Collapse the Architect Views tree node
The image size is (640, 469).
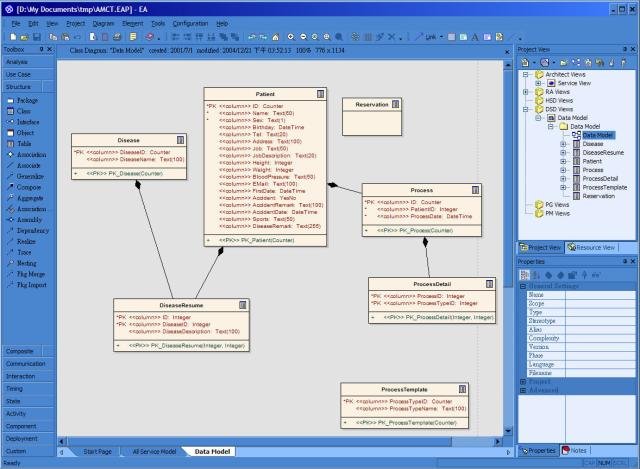(526, 75)
